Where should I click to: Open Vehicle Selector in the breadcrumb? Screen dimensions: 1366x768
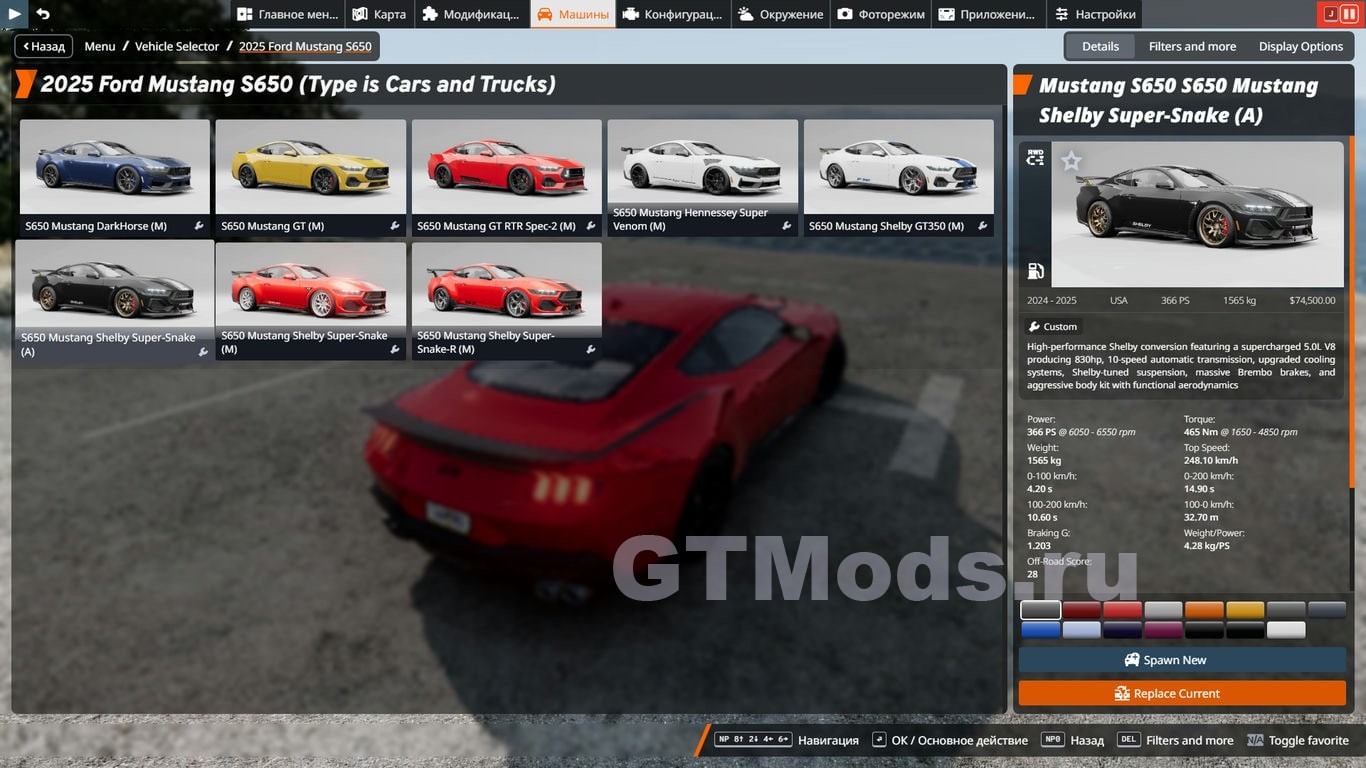(x=177, y=46)
